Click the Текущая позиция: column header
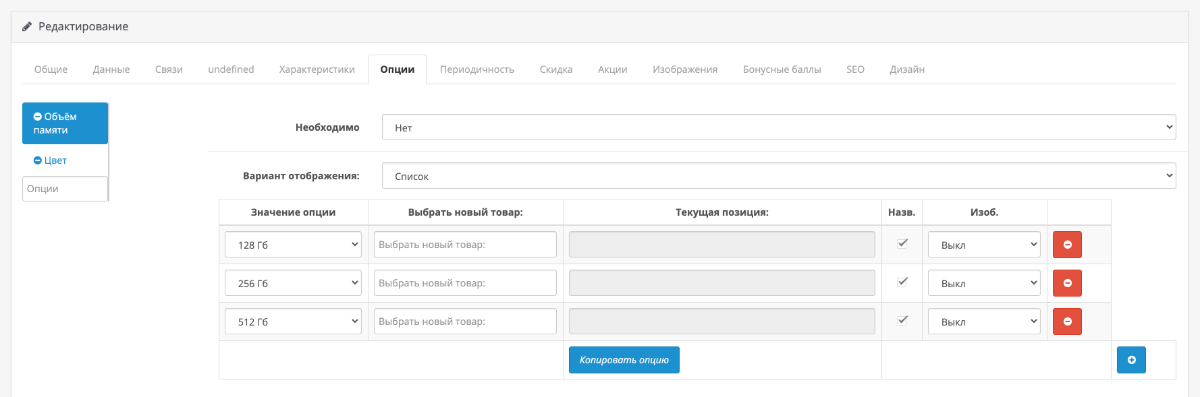This screenshot has width=1200, height=397. [722, 212]
